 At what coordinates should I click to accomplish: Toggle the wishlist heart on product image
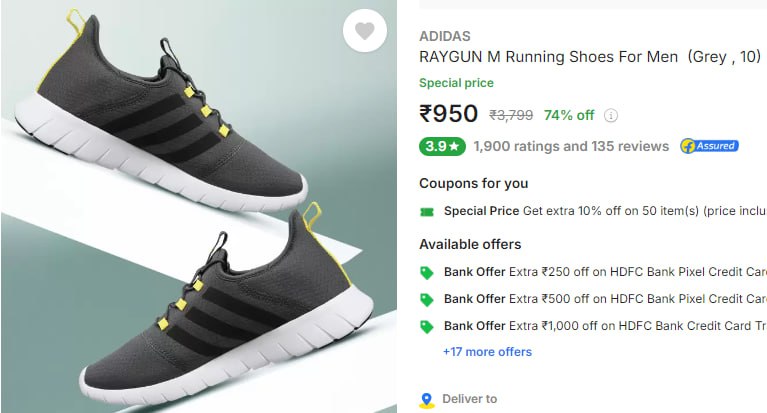[365, 32]
